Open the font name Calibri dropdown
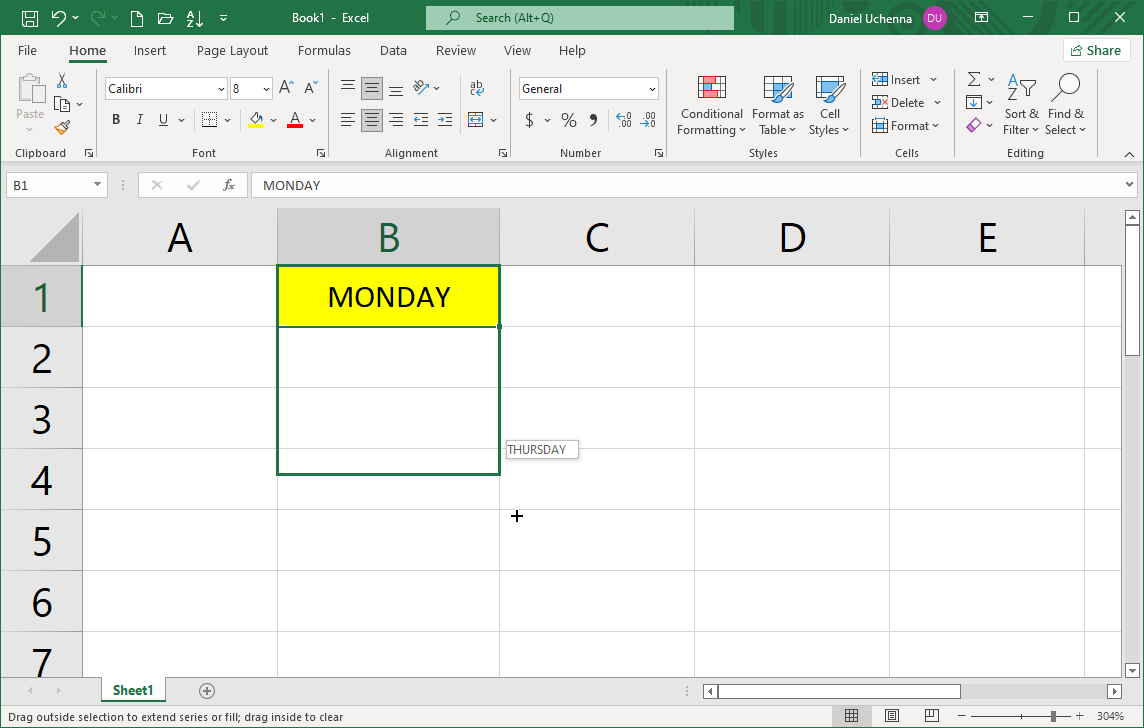This screenshot has width=1144, height=728. coord(221,89)
